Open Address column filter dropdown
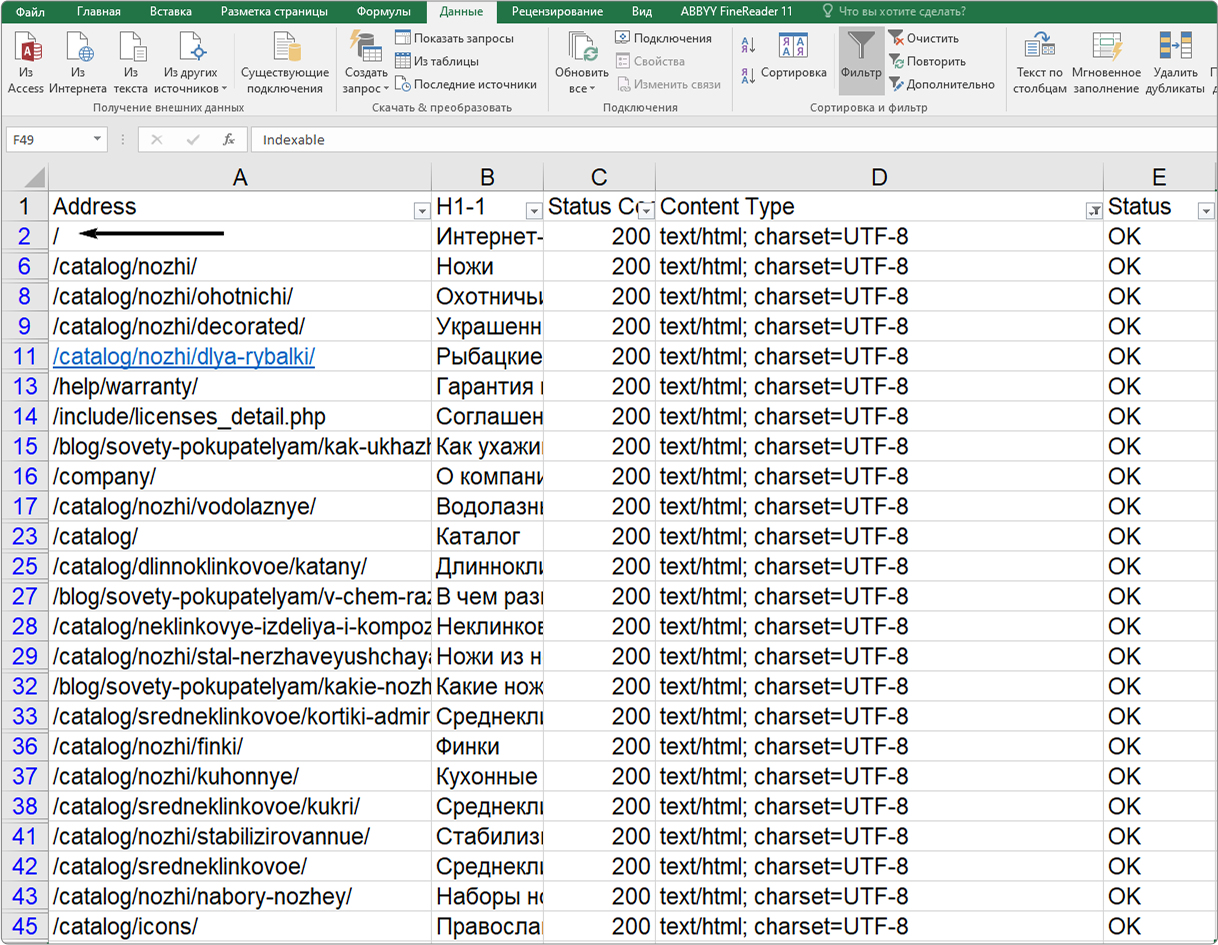This screenshot has width=1218, height=945. tap(421, 211)
